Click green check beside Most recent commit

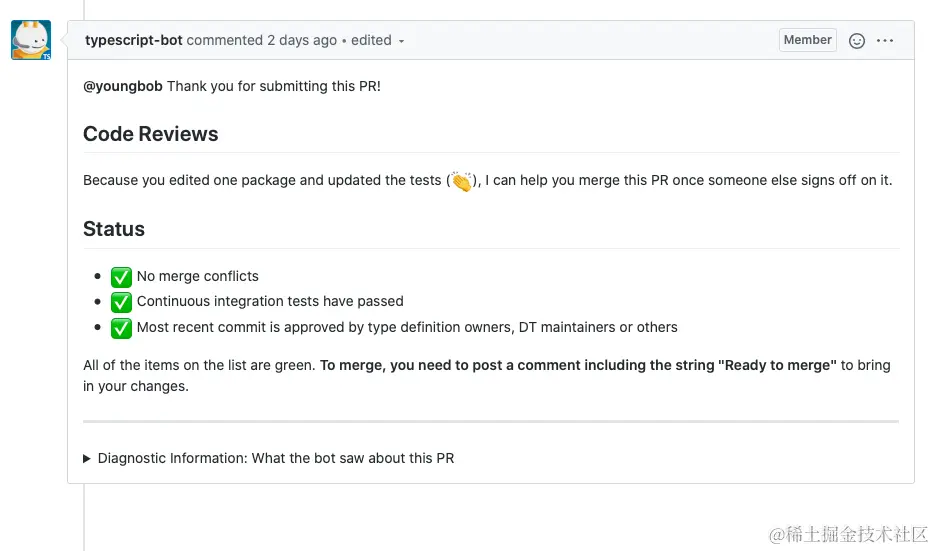click(x=121, y=328)
